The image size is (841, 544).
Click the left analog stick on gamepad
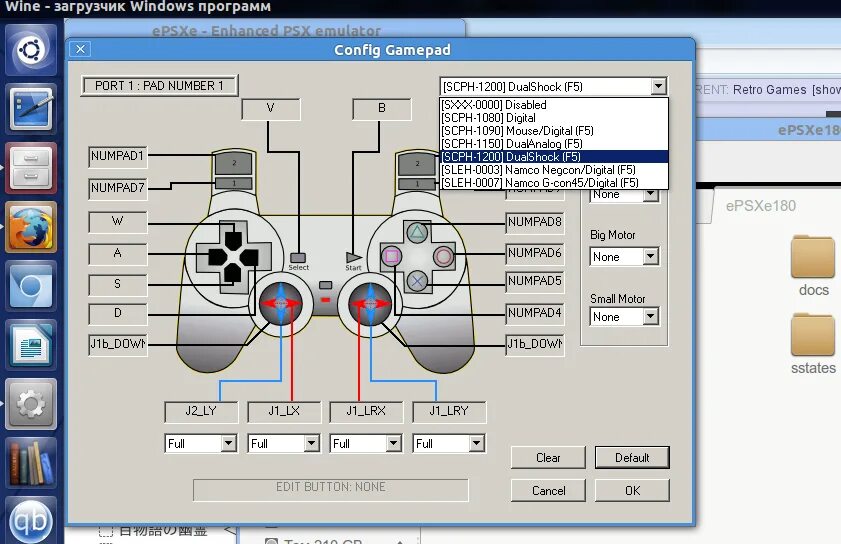281,304
